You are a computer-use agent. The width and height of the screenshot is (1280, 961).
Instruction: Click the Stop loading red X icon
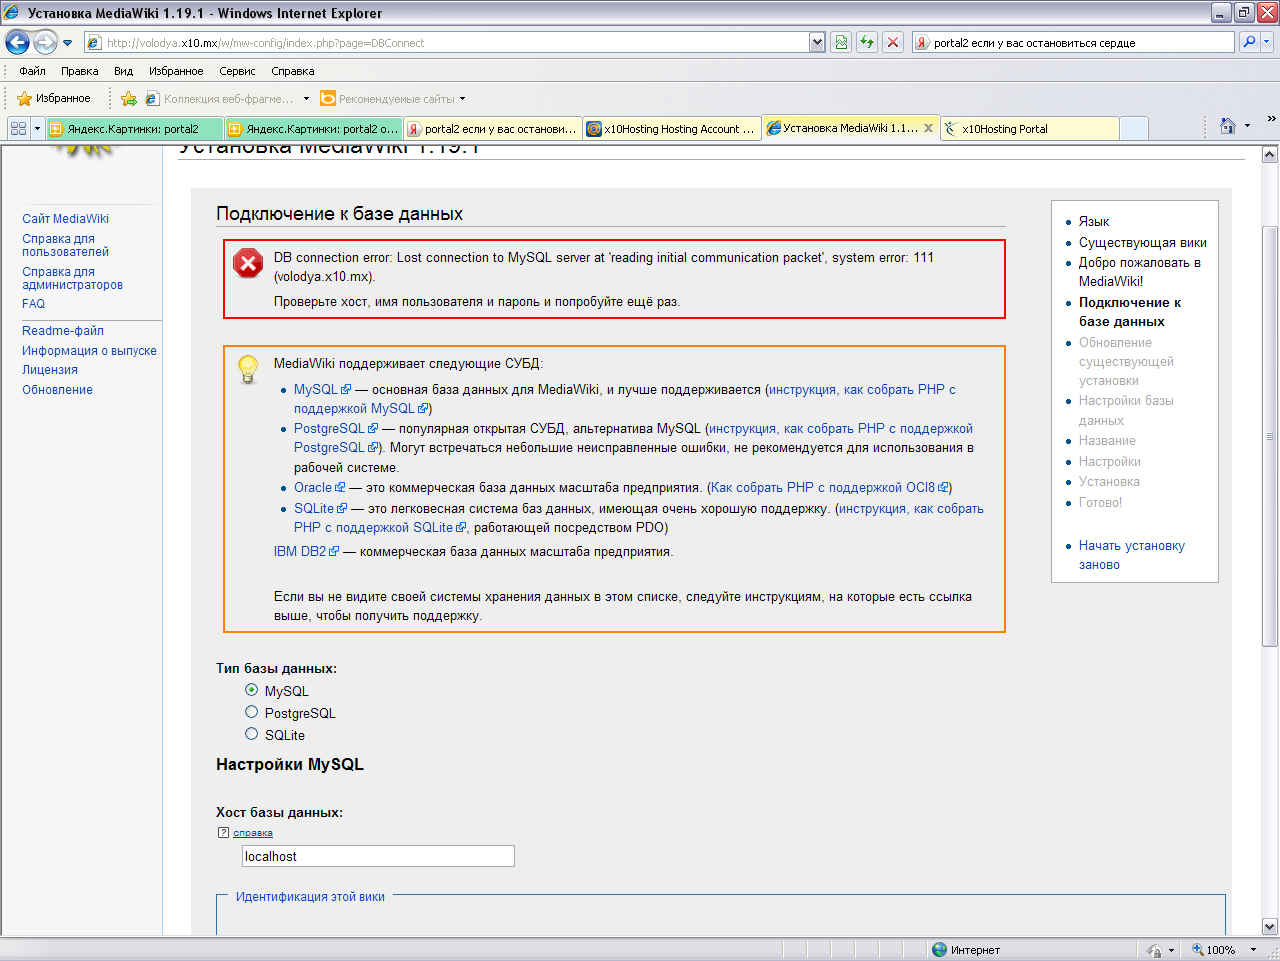click(x=893, y=42)
